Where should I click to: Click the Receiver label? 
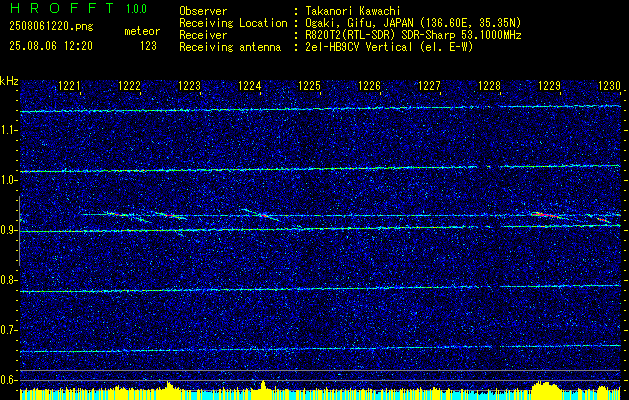click(203, 35)
